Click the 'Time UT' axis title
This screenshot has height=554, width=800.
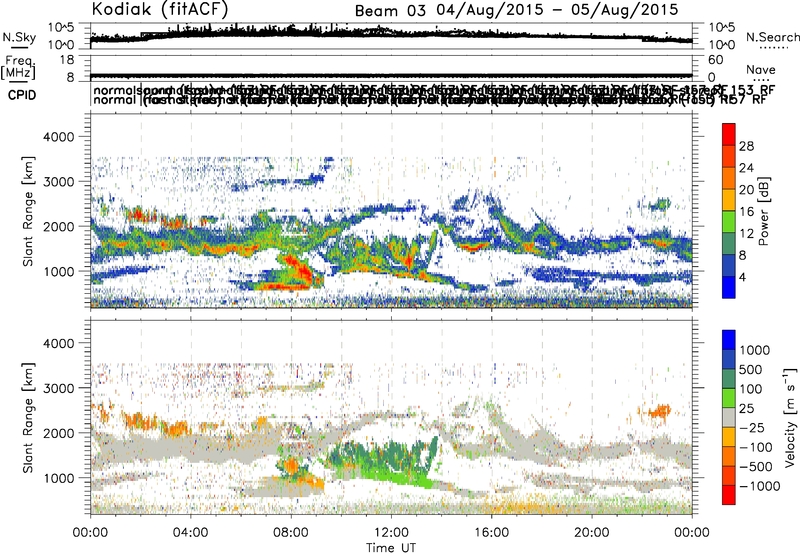pos(391,548)
